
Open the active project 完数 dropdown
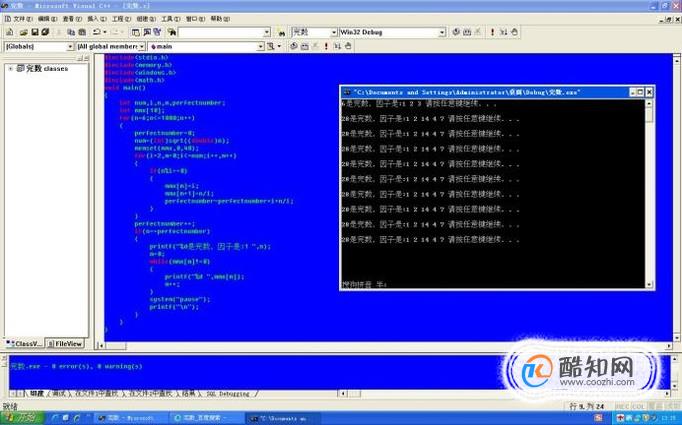(x=334, y=33)
